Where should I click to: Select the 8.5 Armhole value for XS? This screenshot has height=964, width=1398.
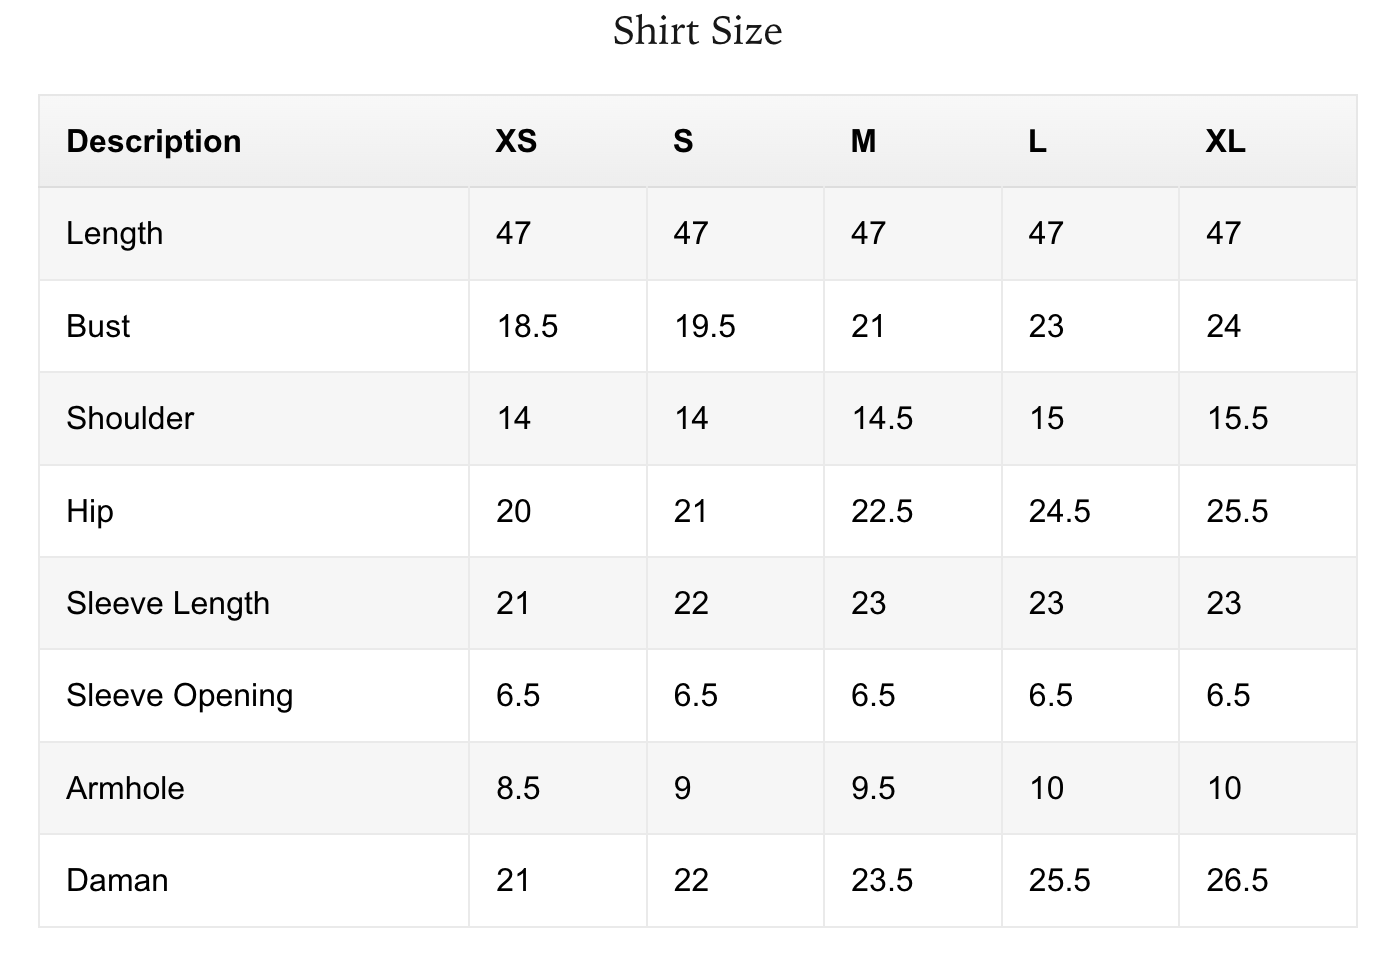pos(518,788)
